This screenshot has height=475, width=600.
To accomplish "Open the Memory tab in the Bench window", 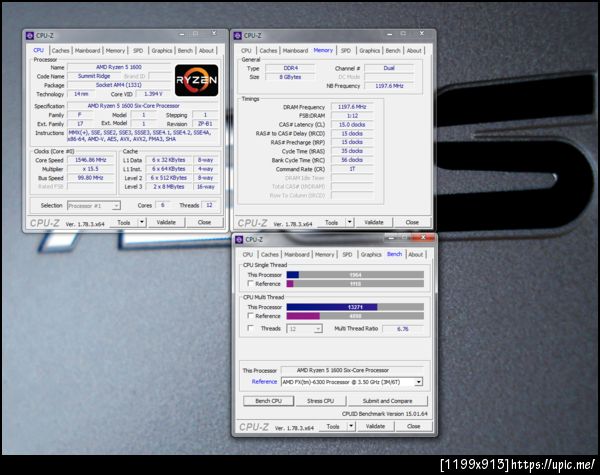I will tap(324, 255).
